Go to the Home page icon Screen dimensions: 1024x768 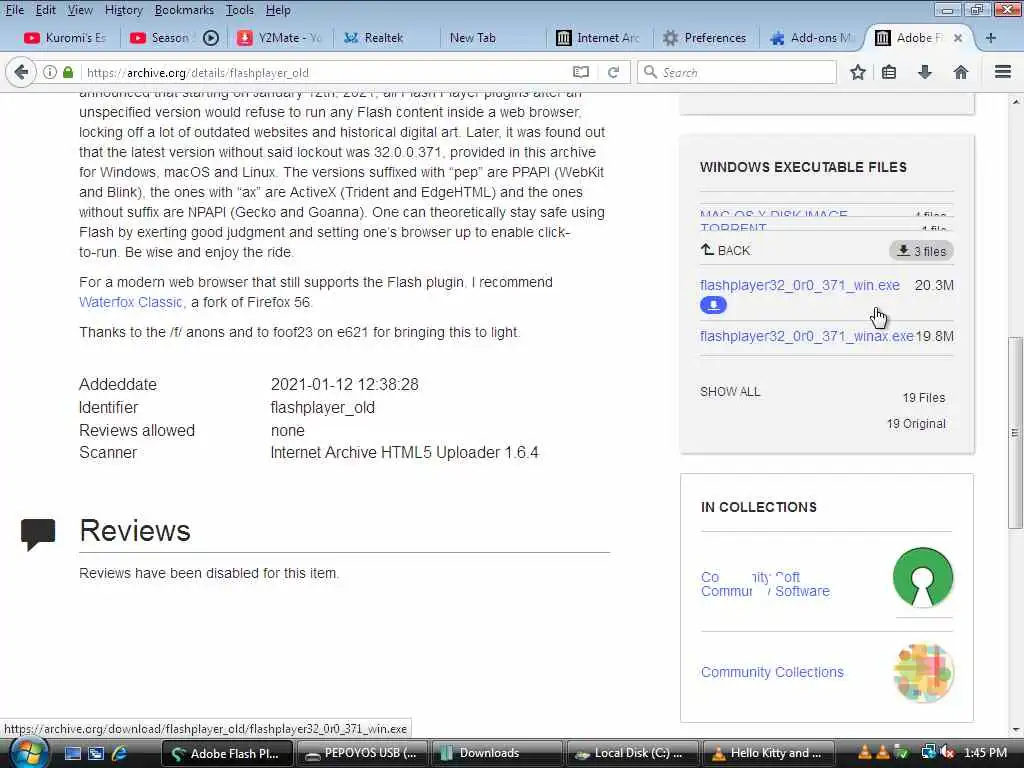[960, 72]
